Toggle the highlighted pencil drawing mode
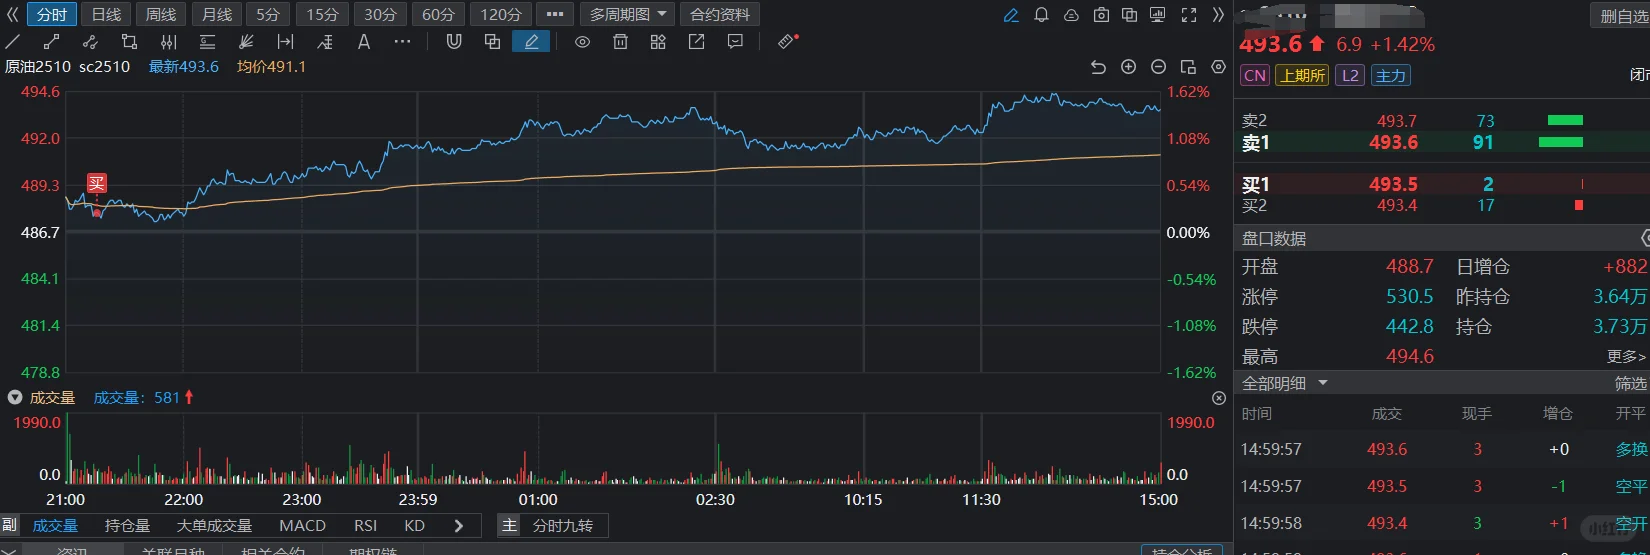This screenshot has width=1650, height=555. pyautogui.click(x=531, y=42)
